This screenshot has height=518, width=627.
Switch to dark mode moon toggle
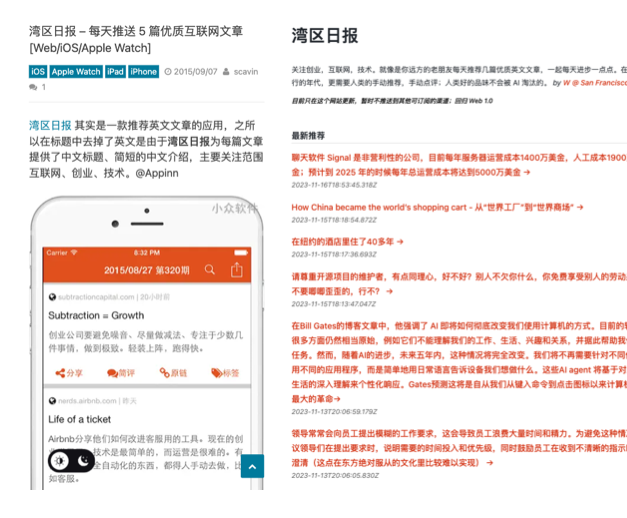click(x=84, y=461)
